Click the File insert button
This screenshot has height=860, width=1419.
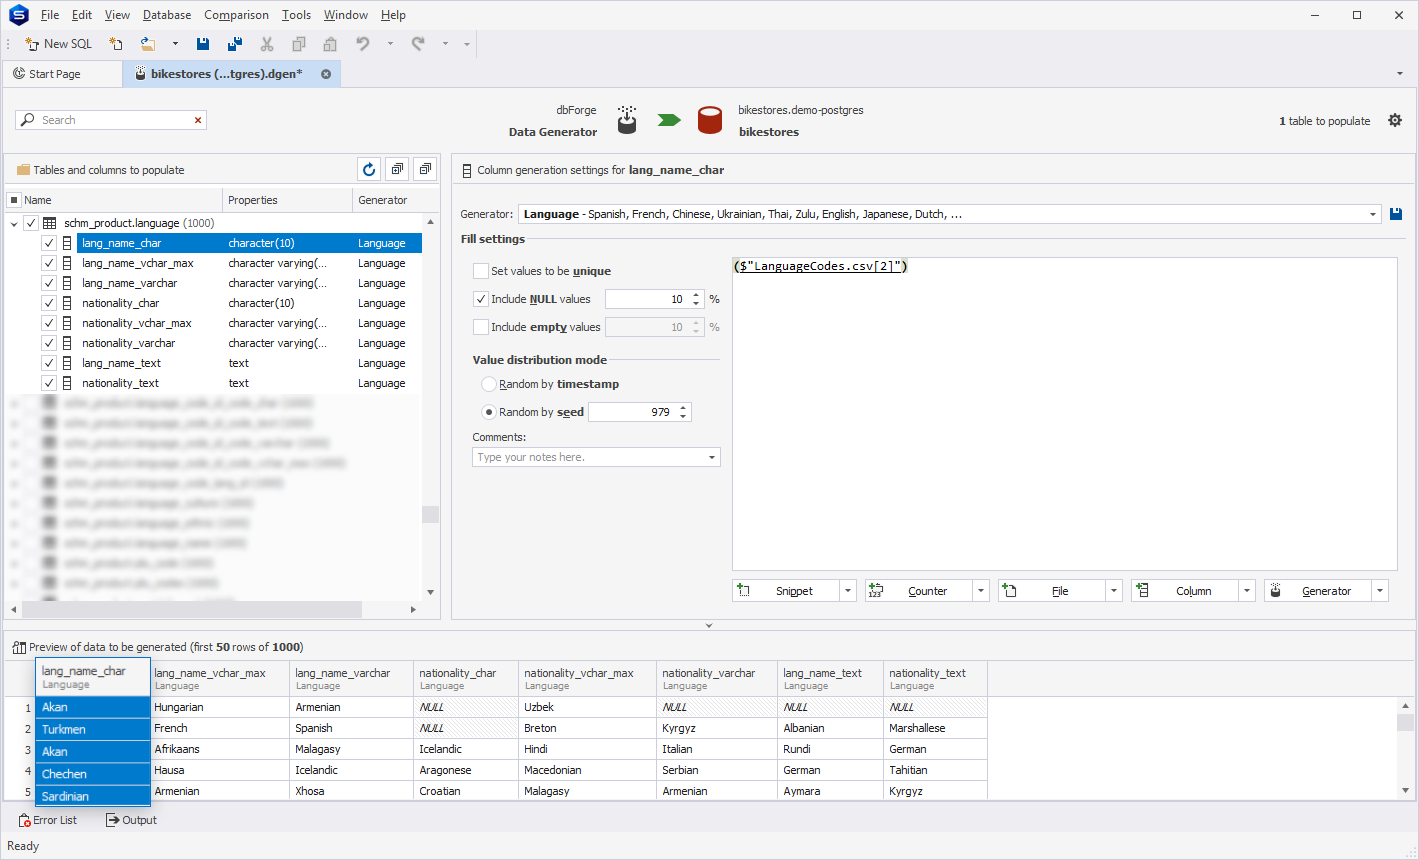coord(1052,591)
